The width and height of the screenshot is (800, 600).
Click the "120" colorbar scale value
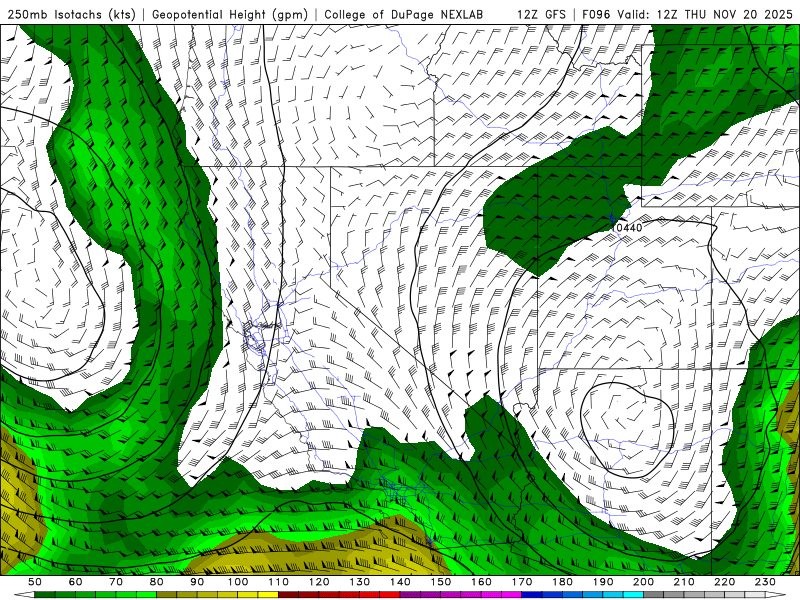tap(319, 582)
